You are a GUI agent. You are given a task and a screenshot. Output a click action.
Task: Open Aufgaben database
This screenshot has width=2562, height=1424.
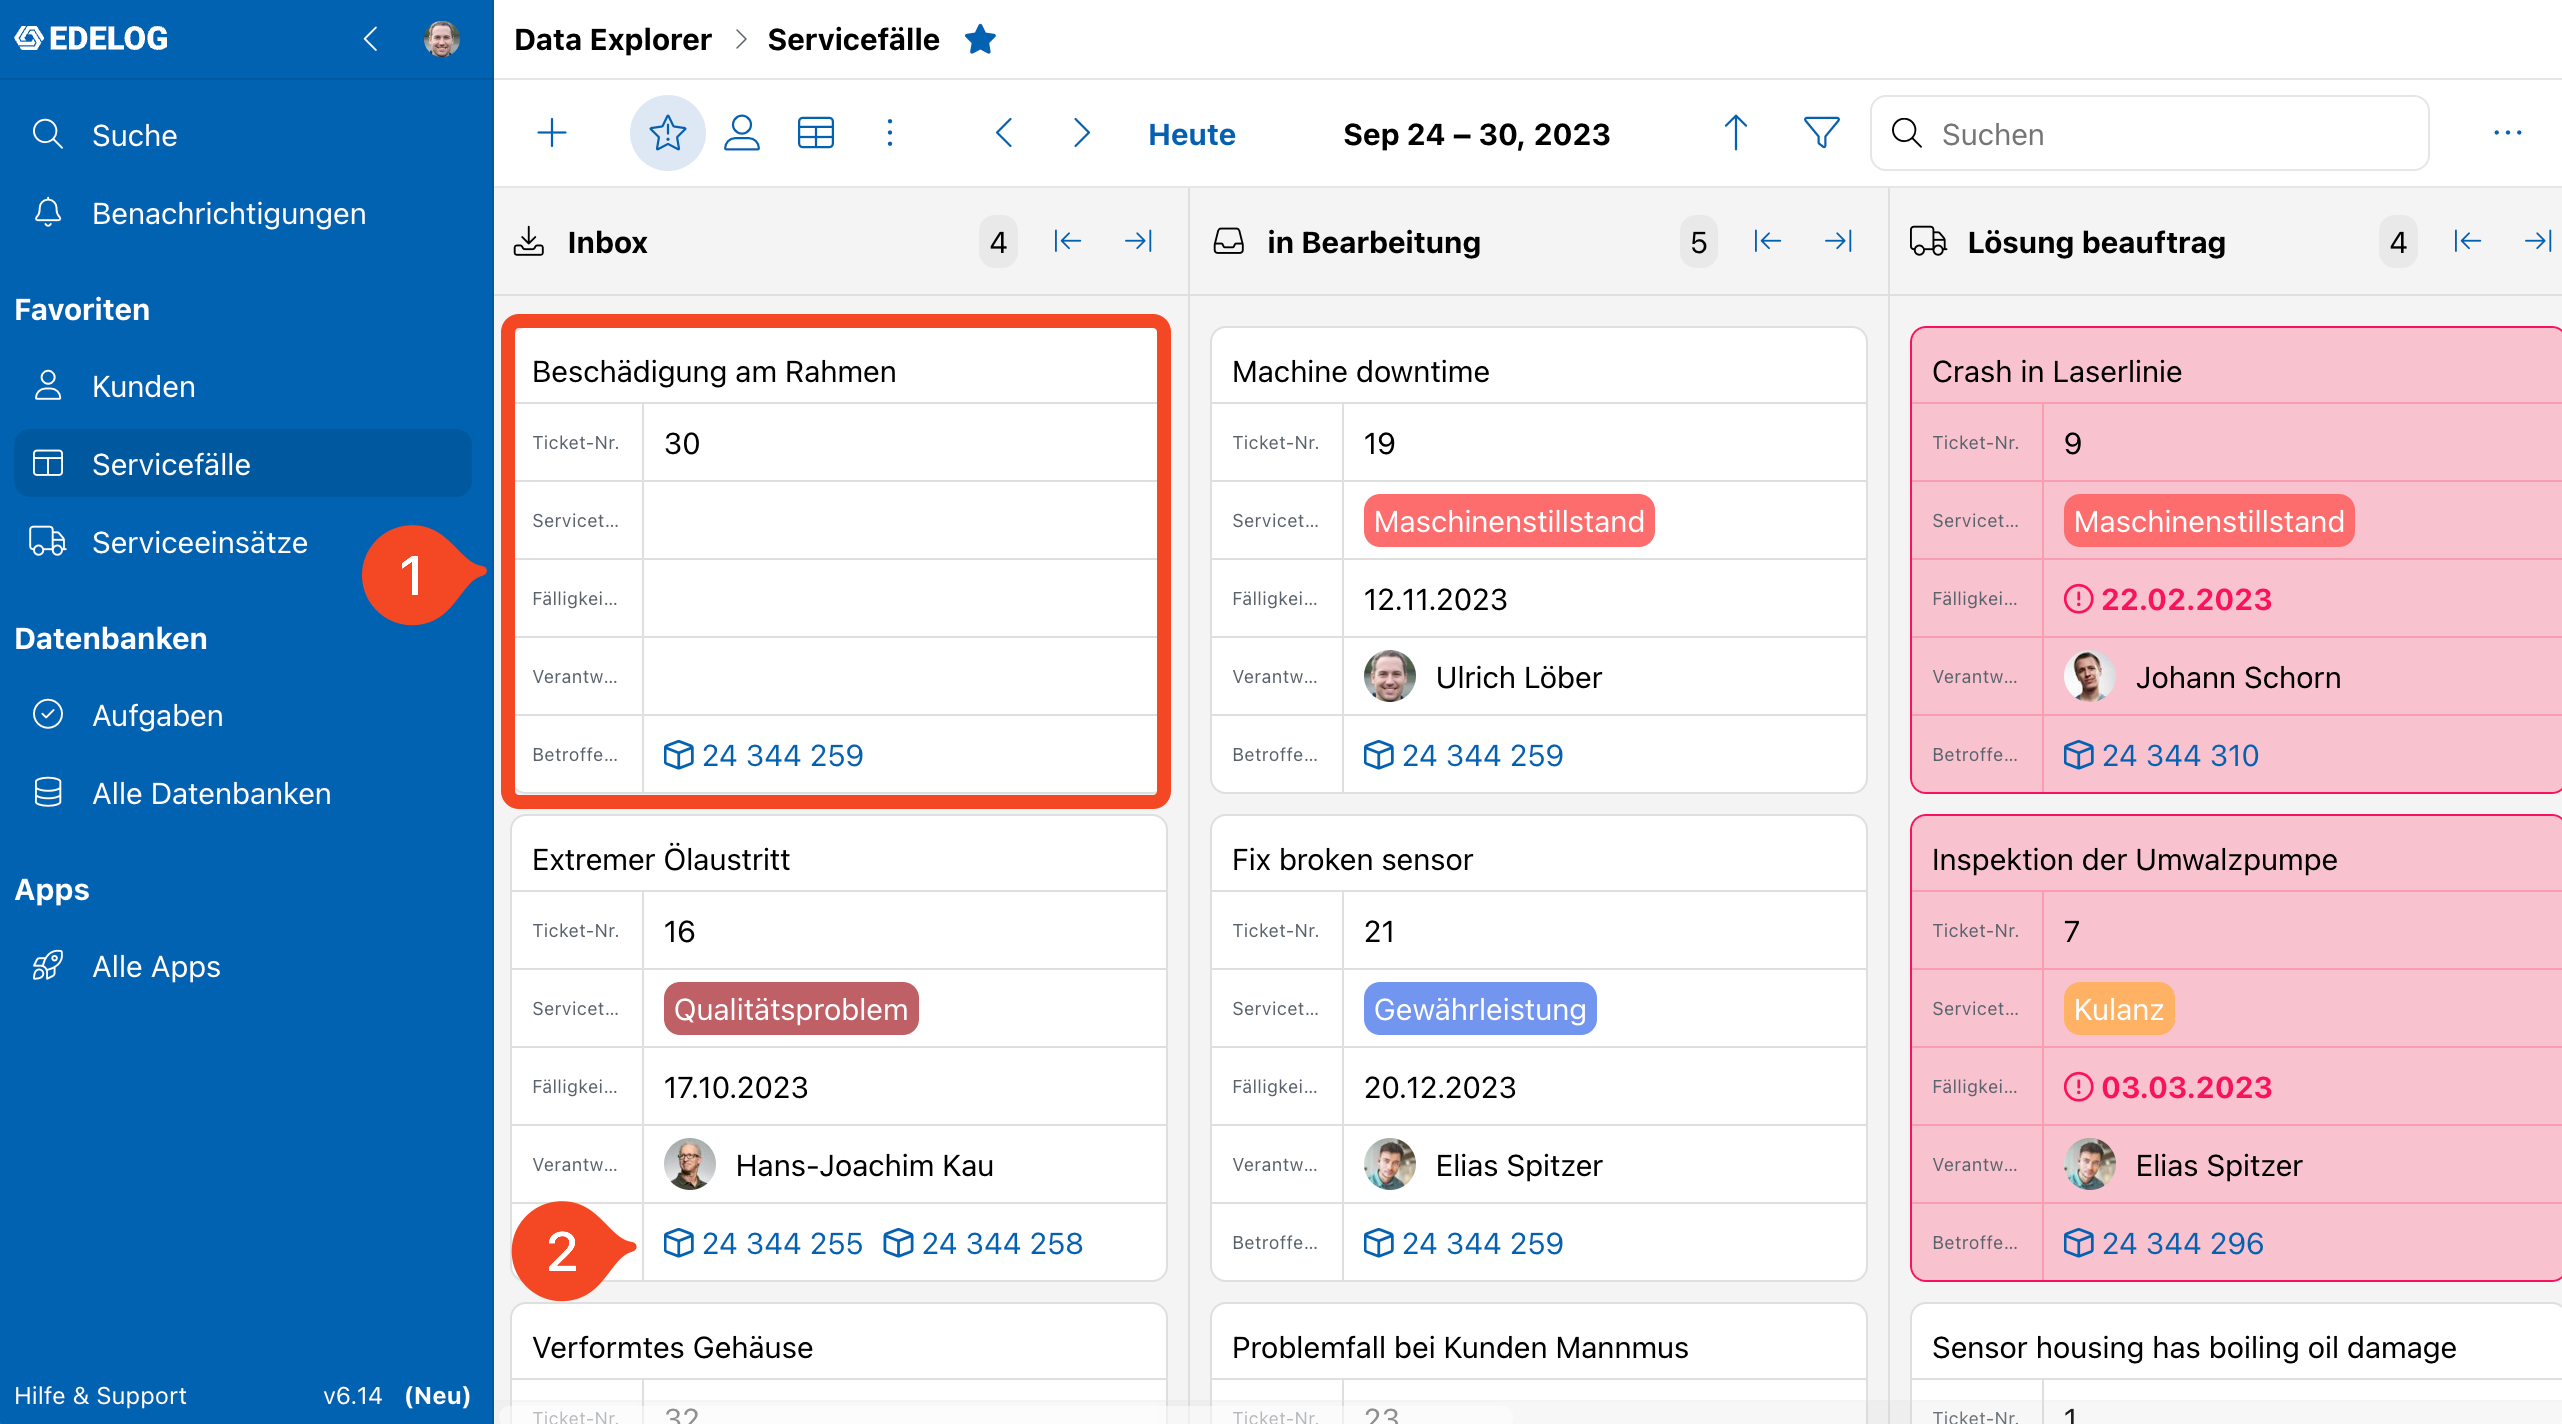(242, 715)
